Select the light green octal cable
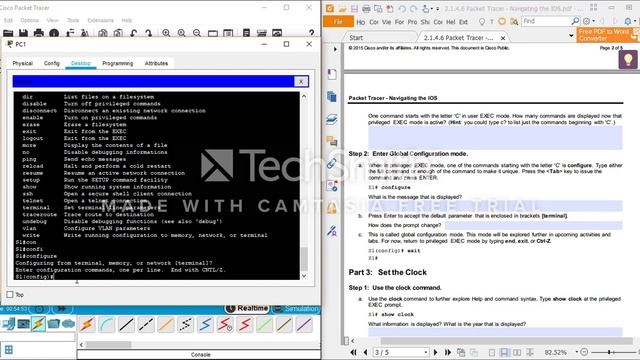The width and height of the screenshot is (640, 360). pyautogui.click(x=264, y=324)
